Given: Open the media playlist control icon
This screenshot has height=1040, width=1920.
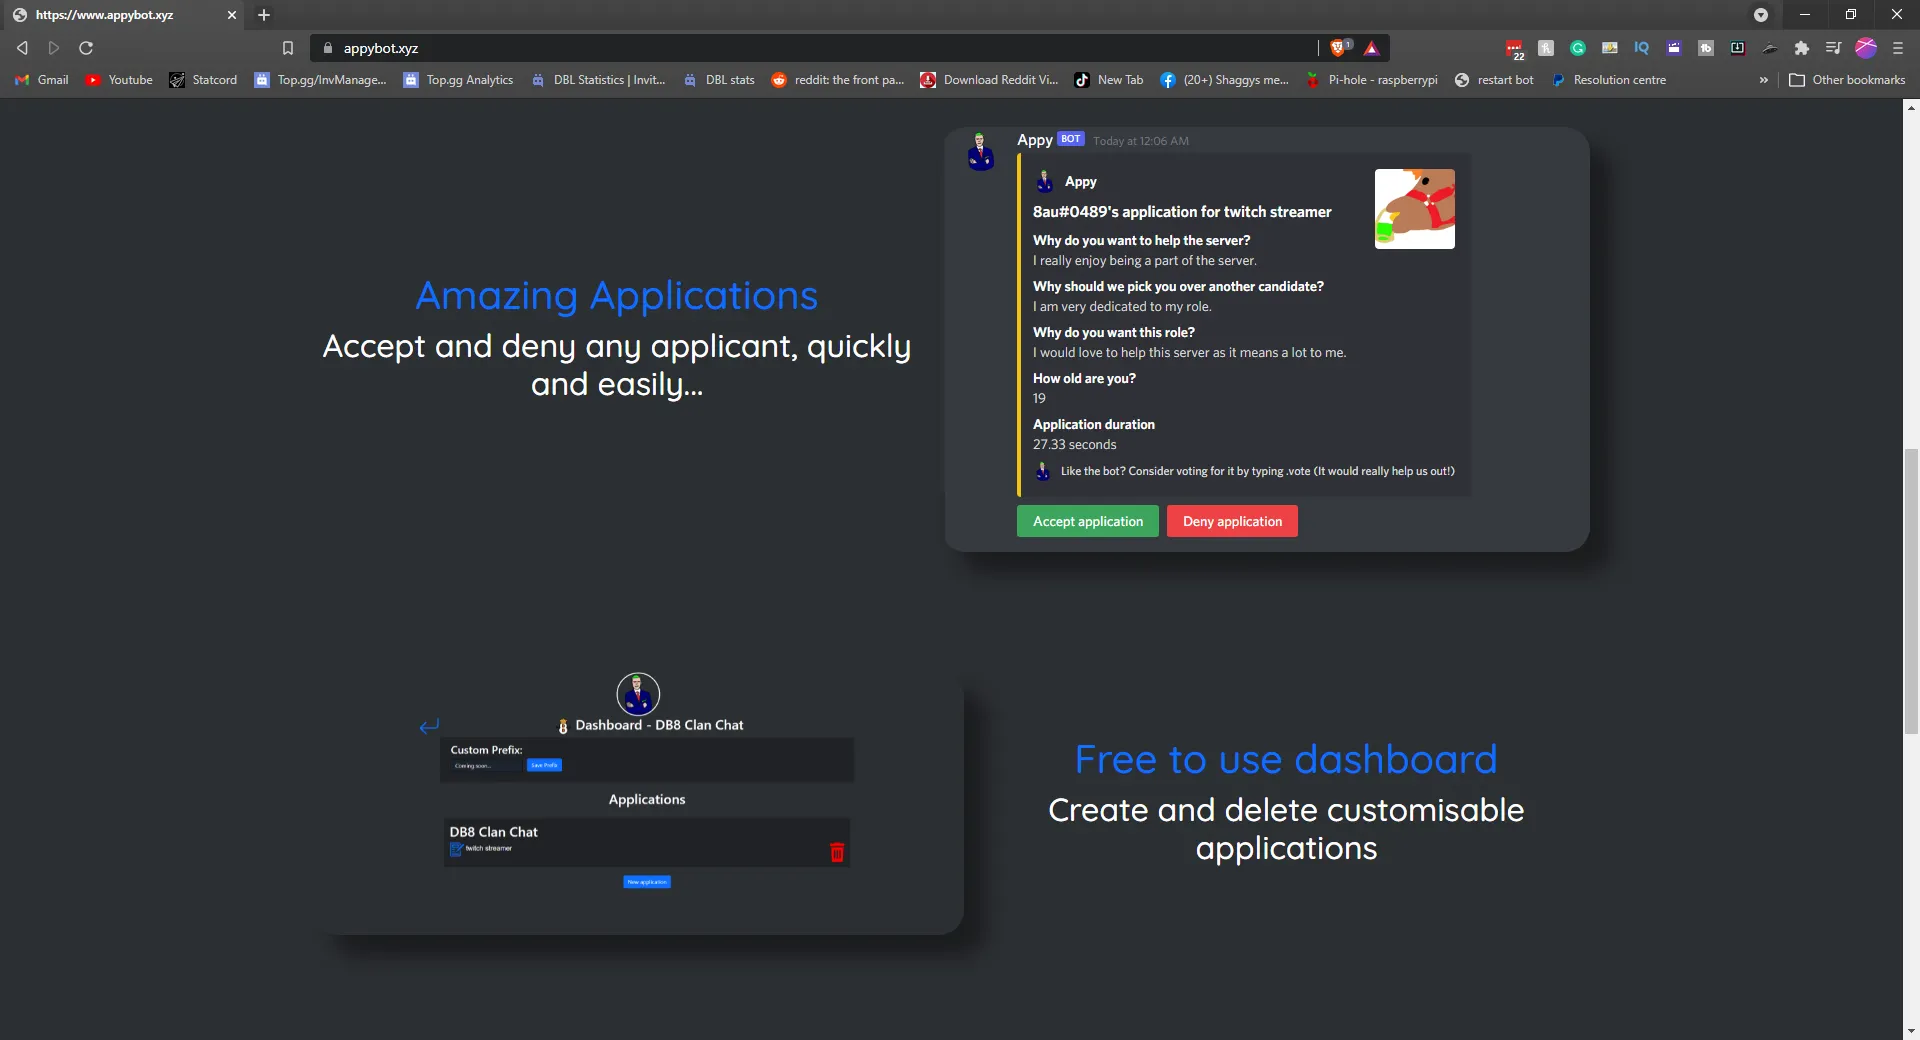Looking at the screenshot, I should pos(1833,48).
